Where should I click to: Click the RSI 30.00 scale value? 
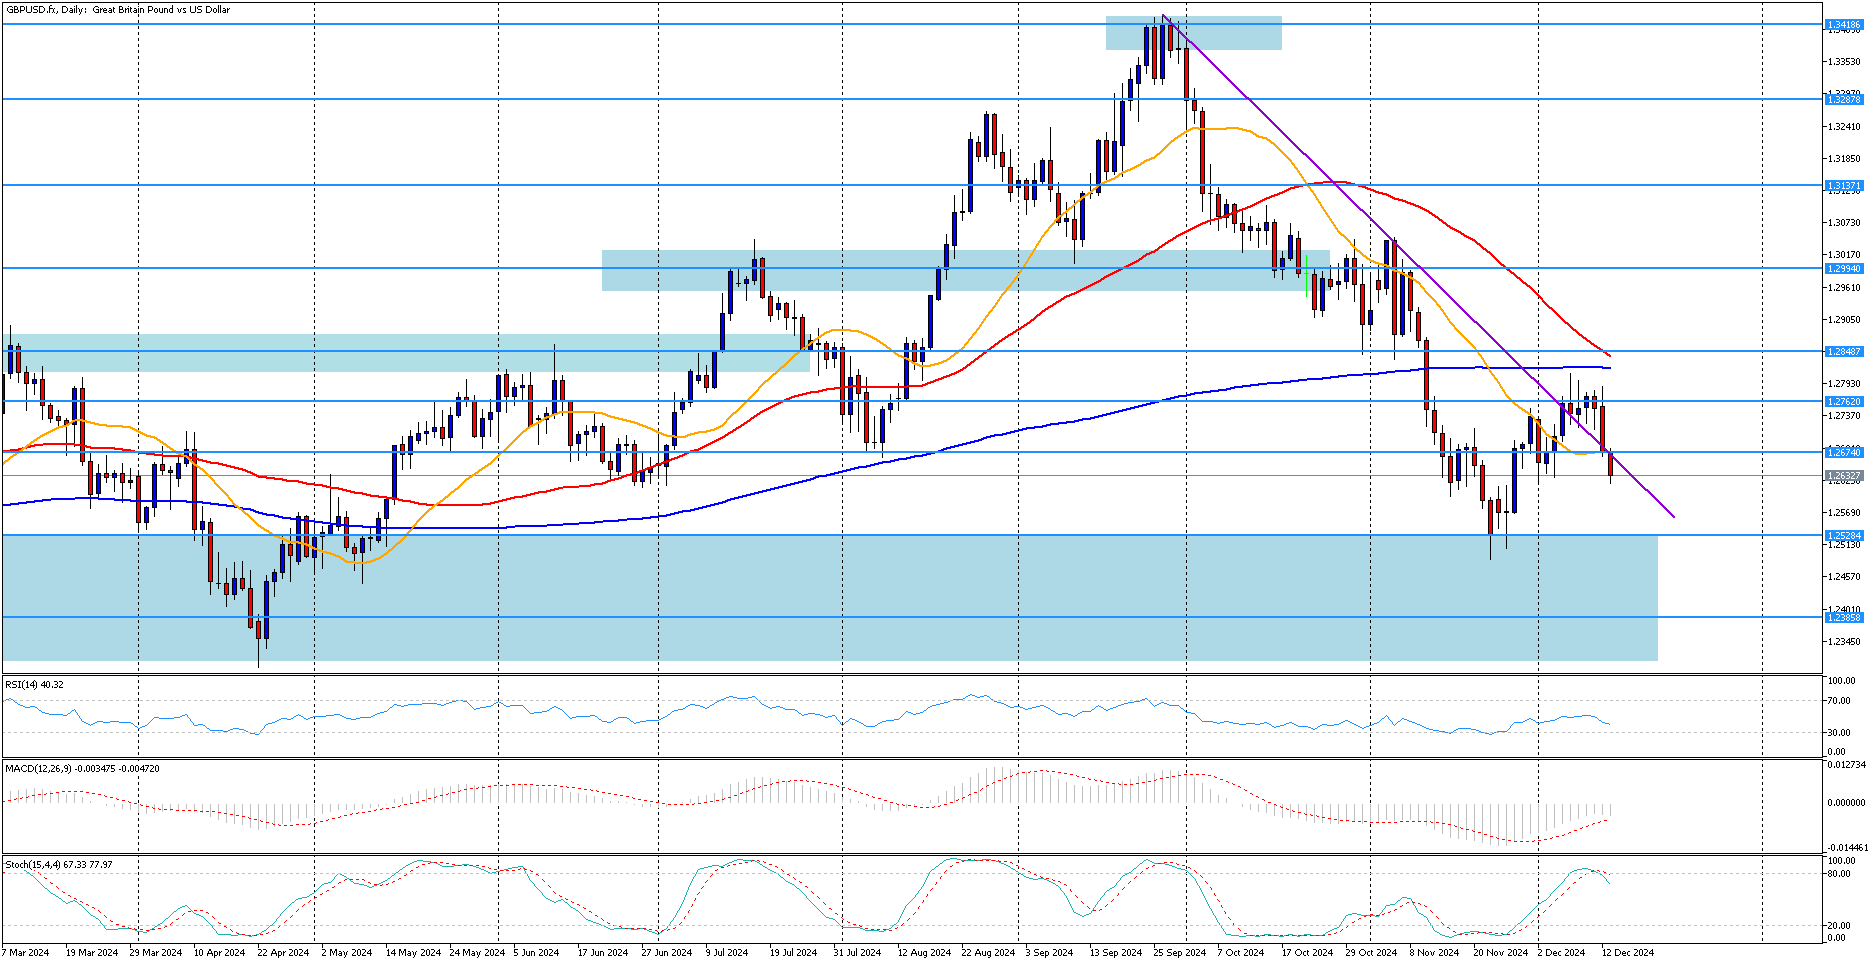[x=1838, y=732]
